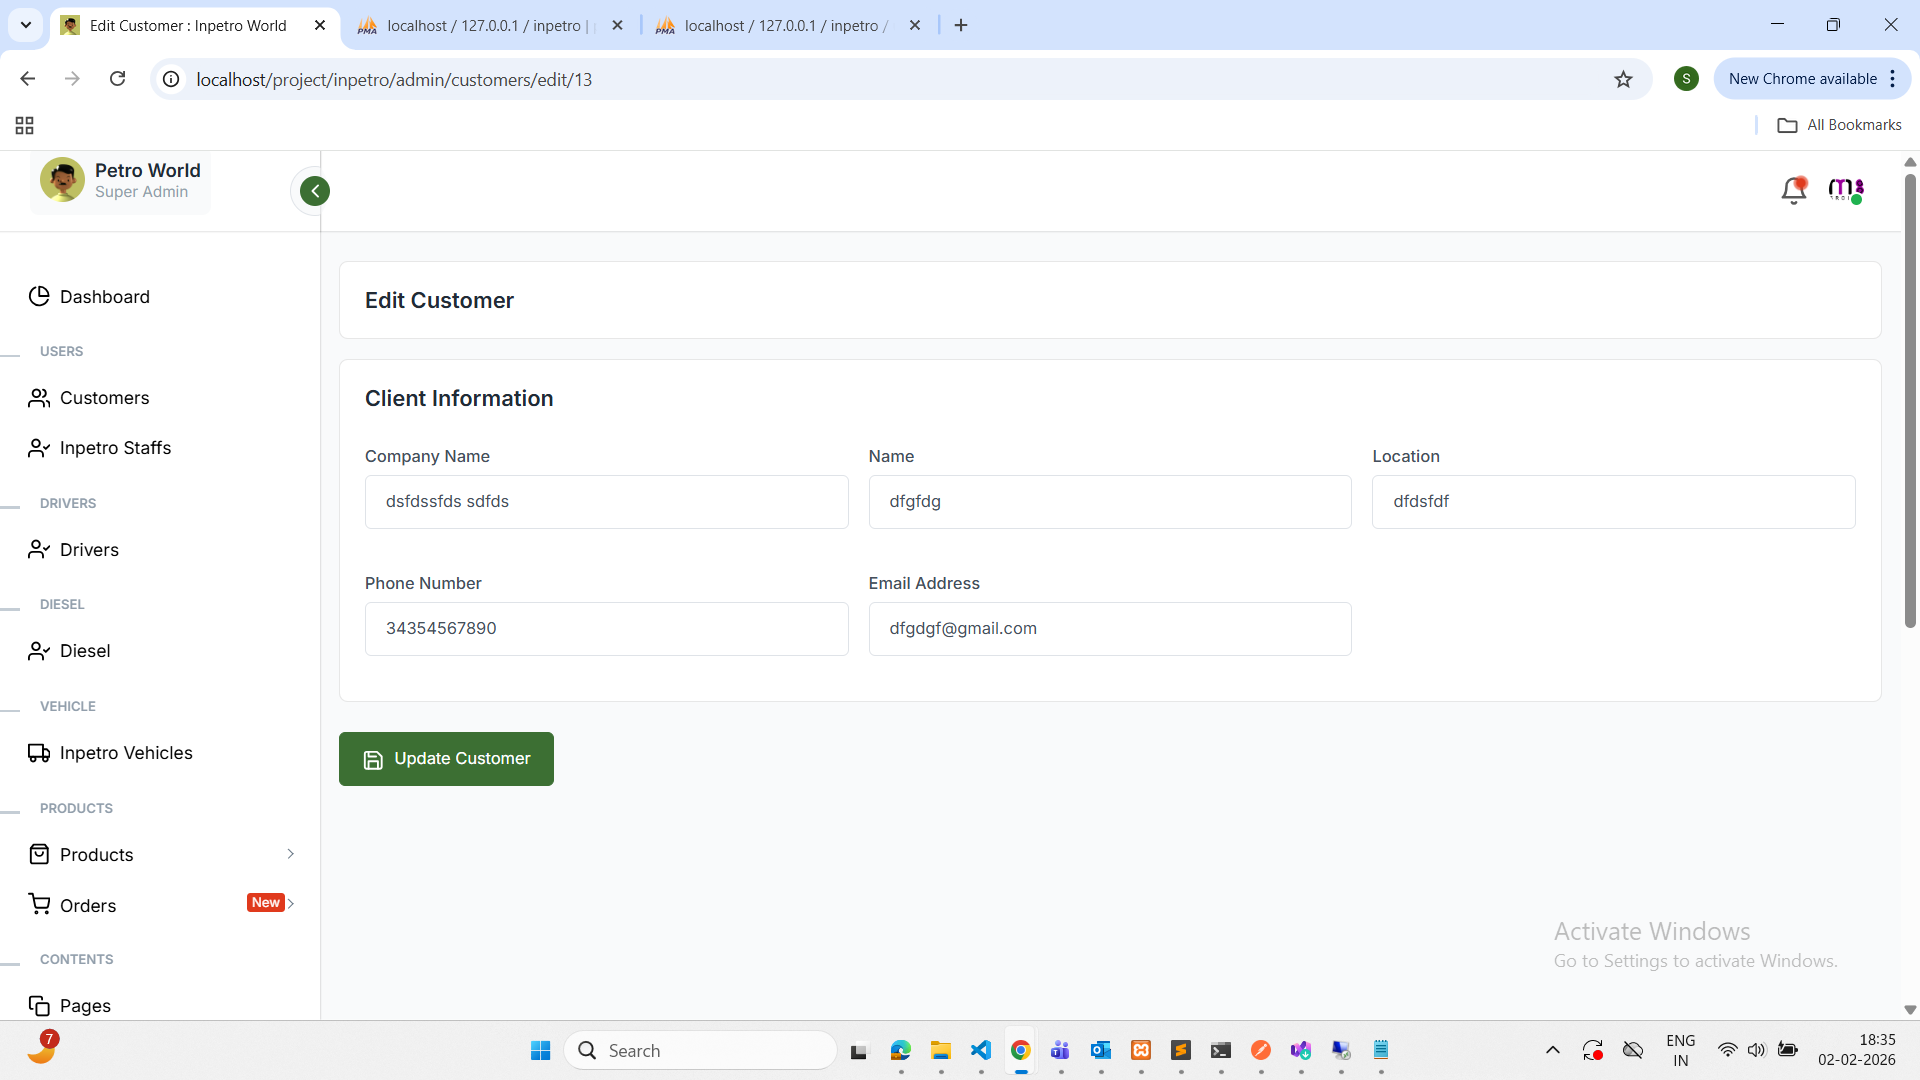Bookmark this page with star icon
Image resolution: width=1920 pixels, height=1080 pixels.
click(x=1623, y=79)
